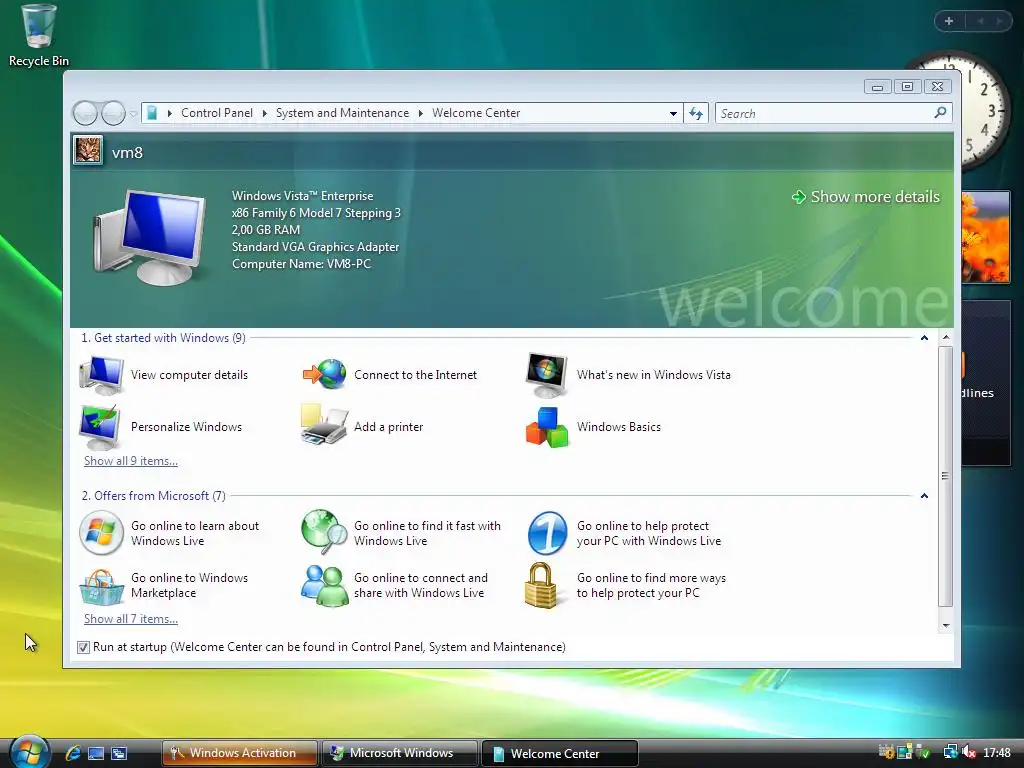Click the scroll down arrow of the list
The height and width of the screenshot is (768, 1024).
tap(946, 626)
